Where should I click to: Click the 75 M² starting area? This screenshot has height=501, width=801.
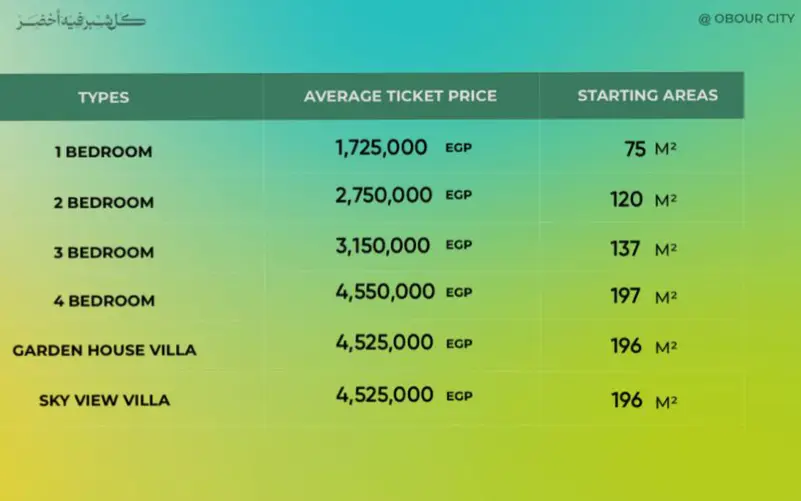point(650,150)
